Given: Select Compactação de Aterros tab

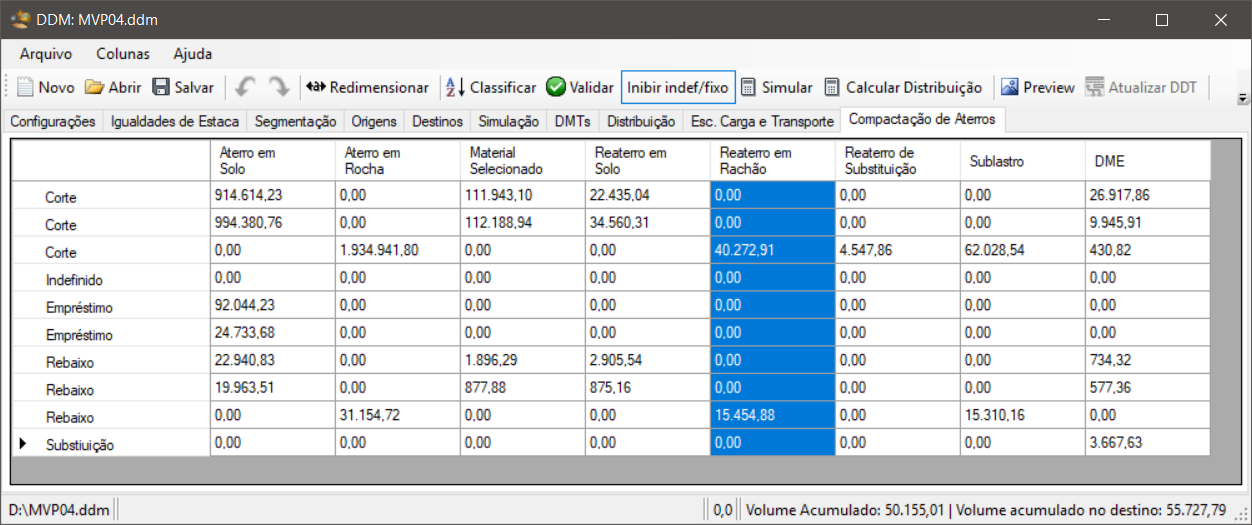Looking at the screenshot, I should point(922,120).
